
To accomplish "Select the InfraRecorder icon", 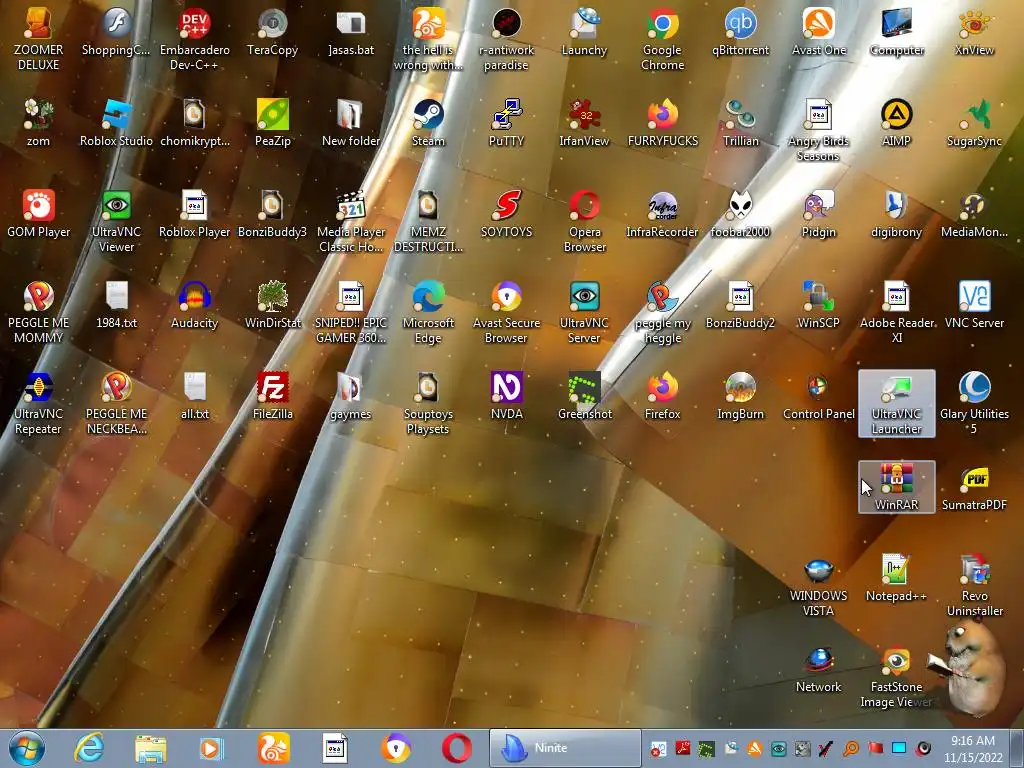I will [x=662, y=214].
